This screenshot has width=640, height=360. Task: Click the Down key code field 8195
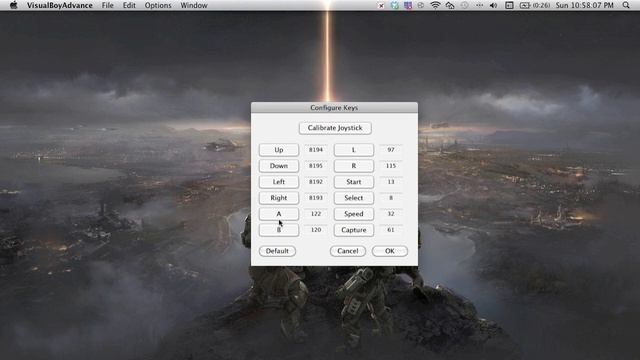coord(316,166)
